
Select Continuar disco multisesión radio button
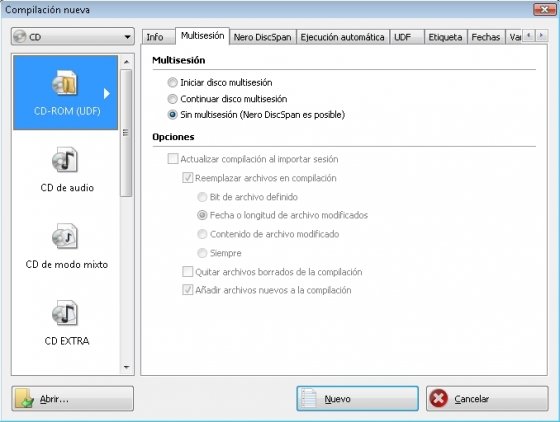coord(172,99)
